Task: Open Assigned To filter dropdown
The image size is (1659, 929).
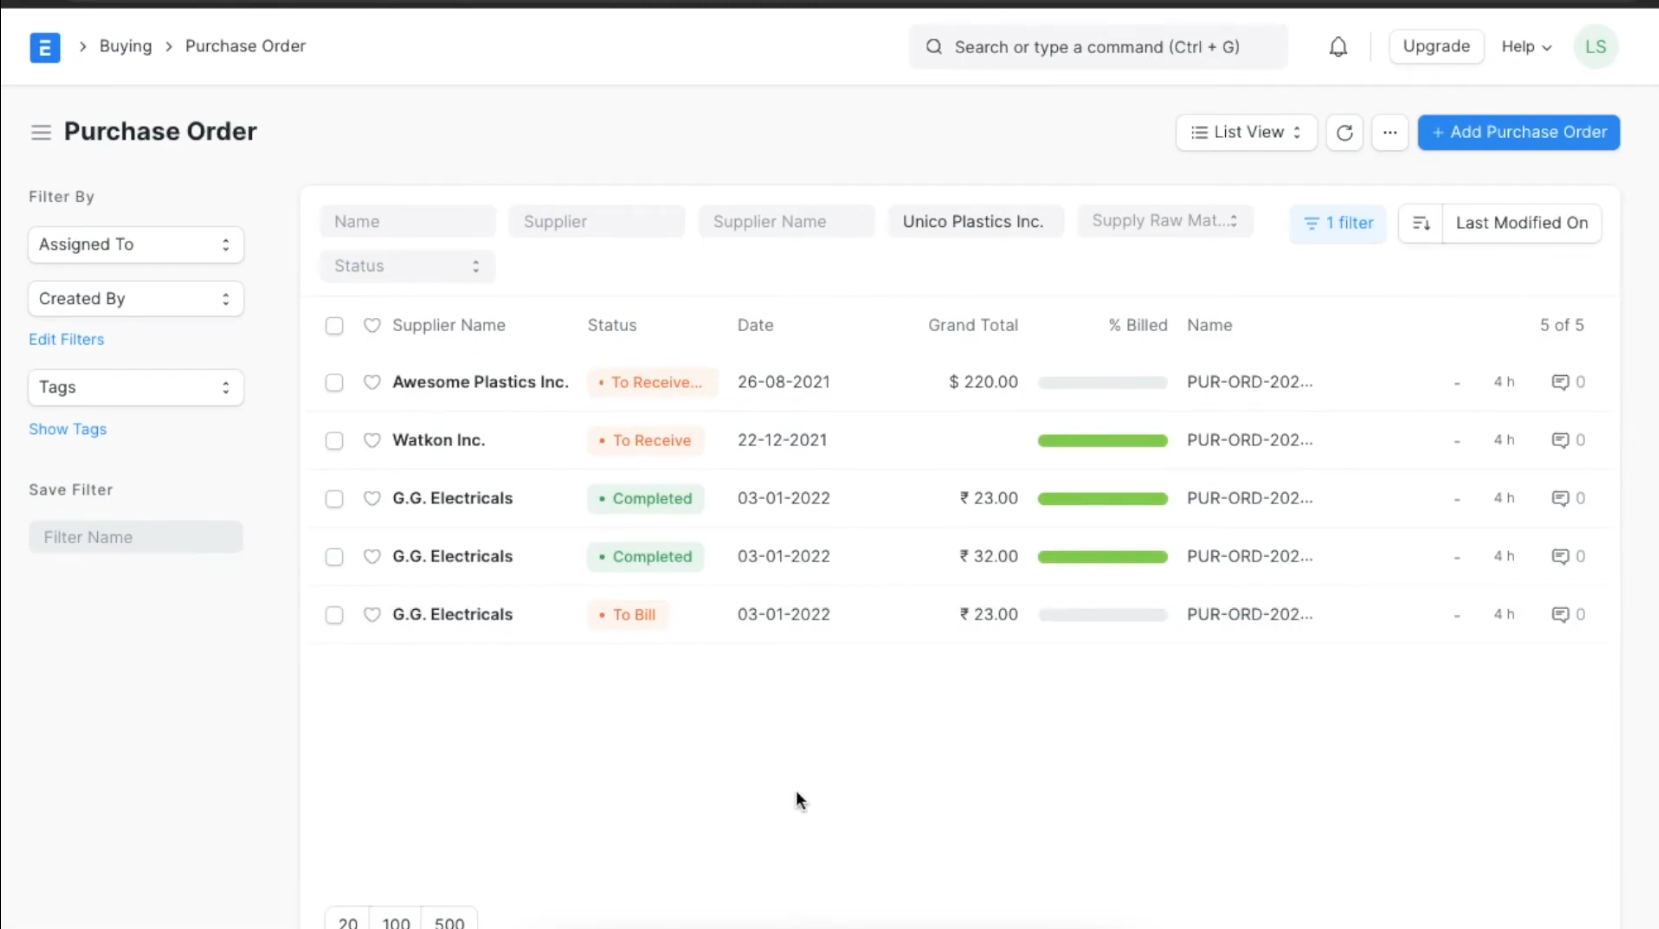Action: pyautogui.click(x=136, y=244)
